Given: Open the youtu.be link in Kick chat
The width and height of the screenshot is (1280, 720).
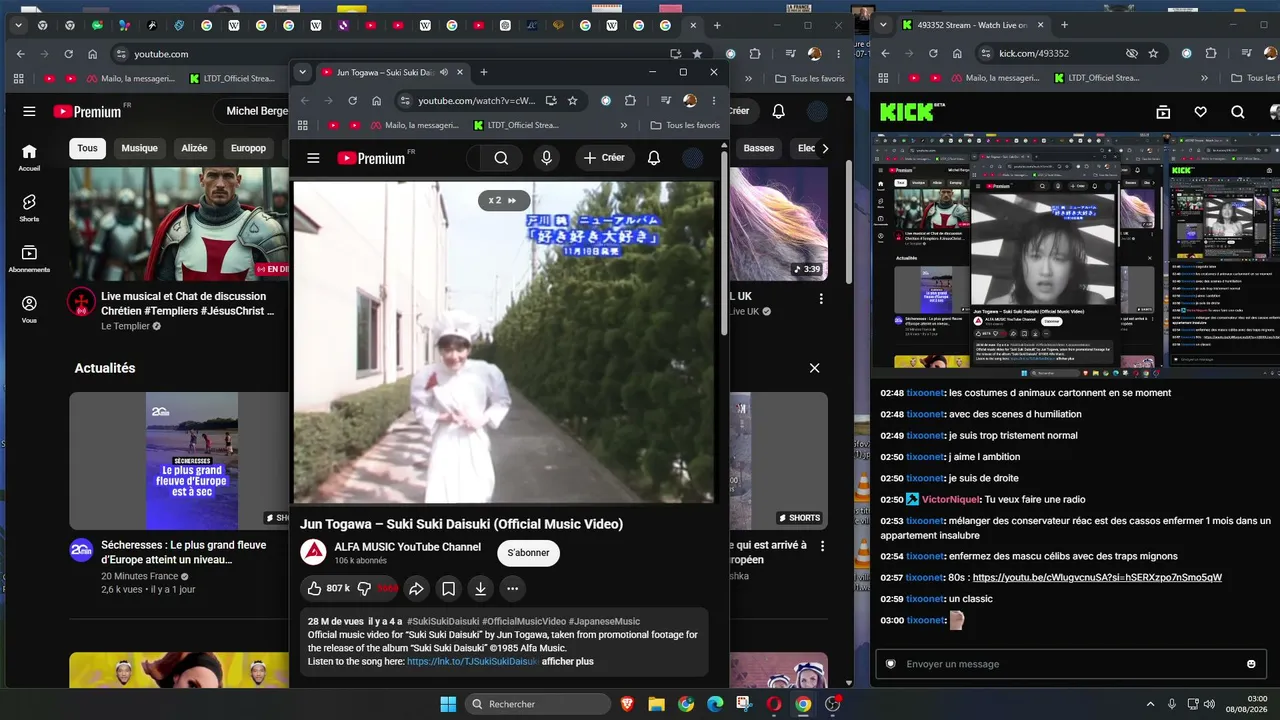Looking at the screenshot, I should (x=1097, y=577).
